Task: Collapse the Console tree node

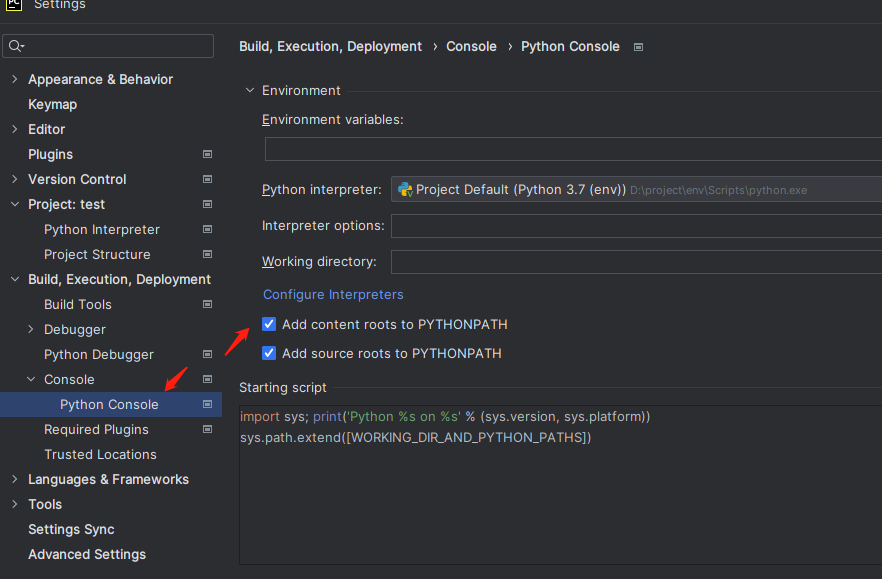Action: pyautogui.click(x=31, y=379)
